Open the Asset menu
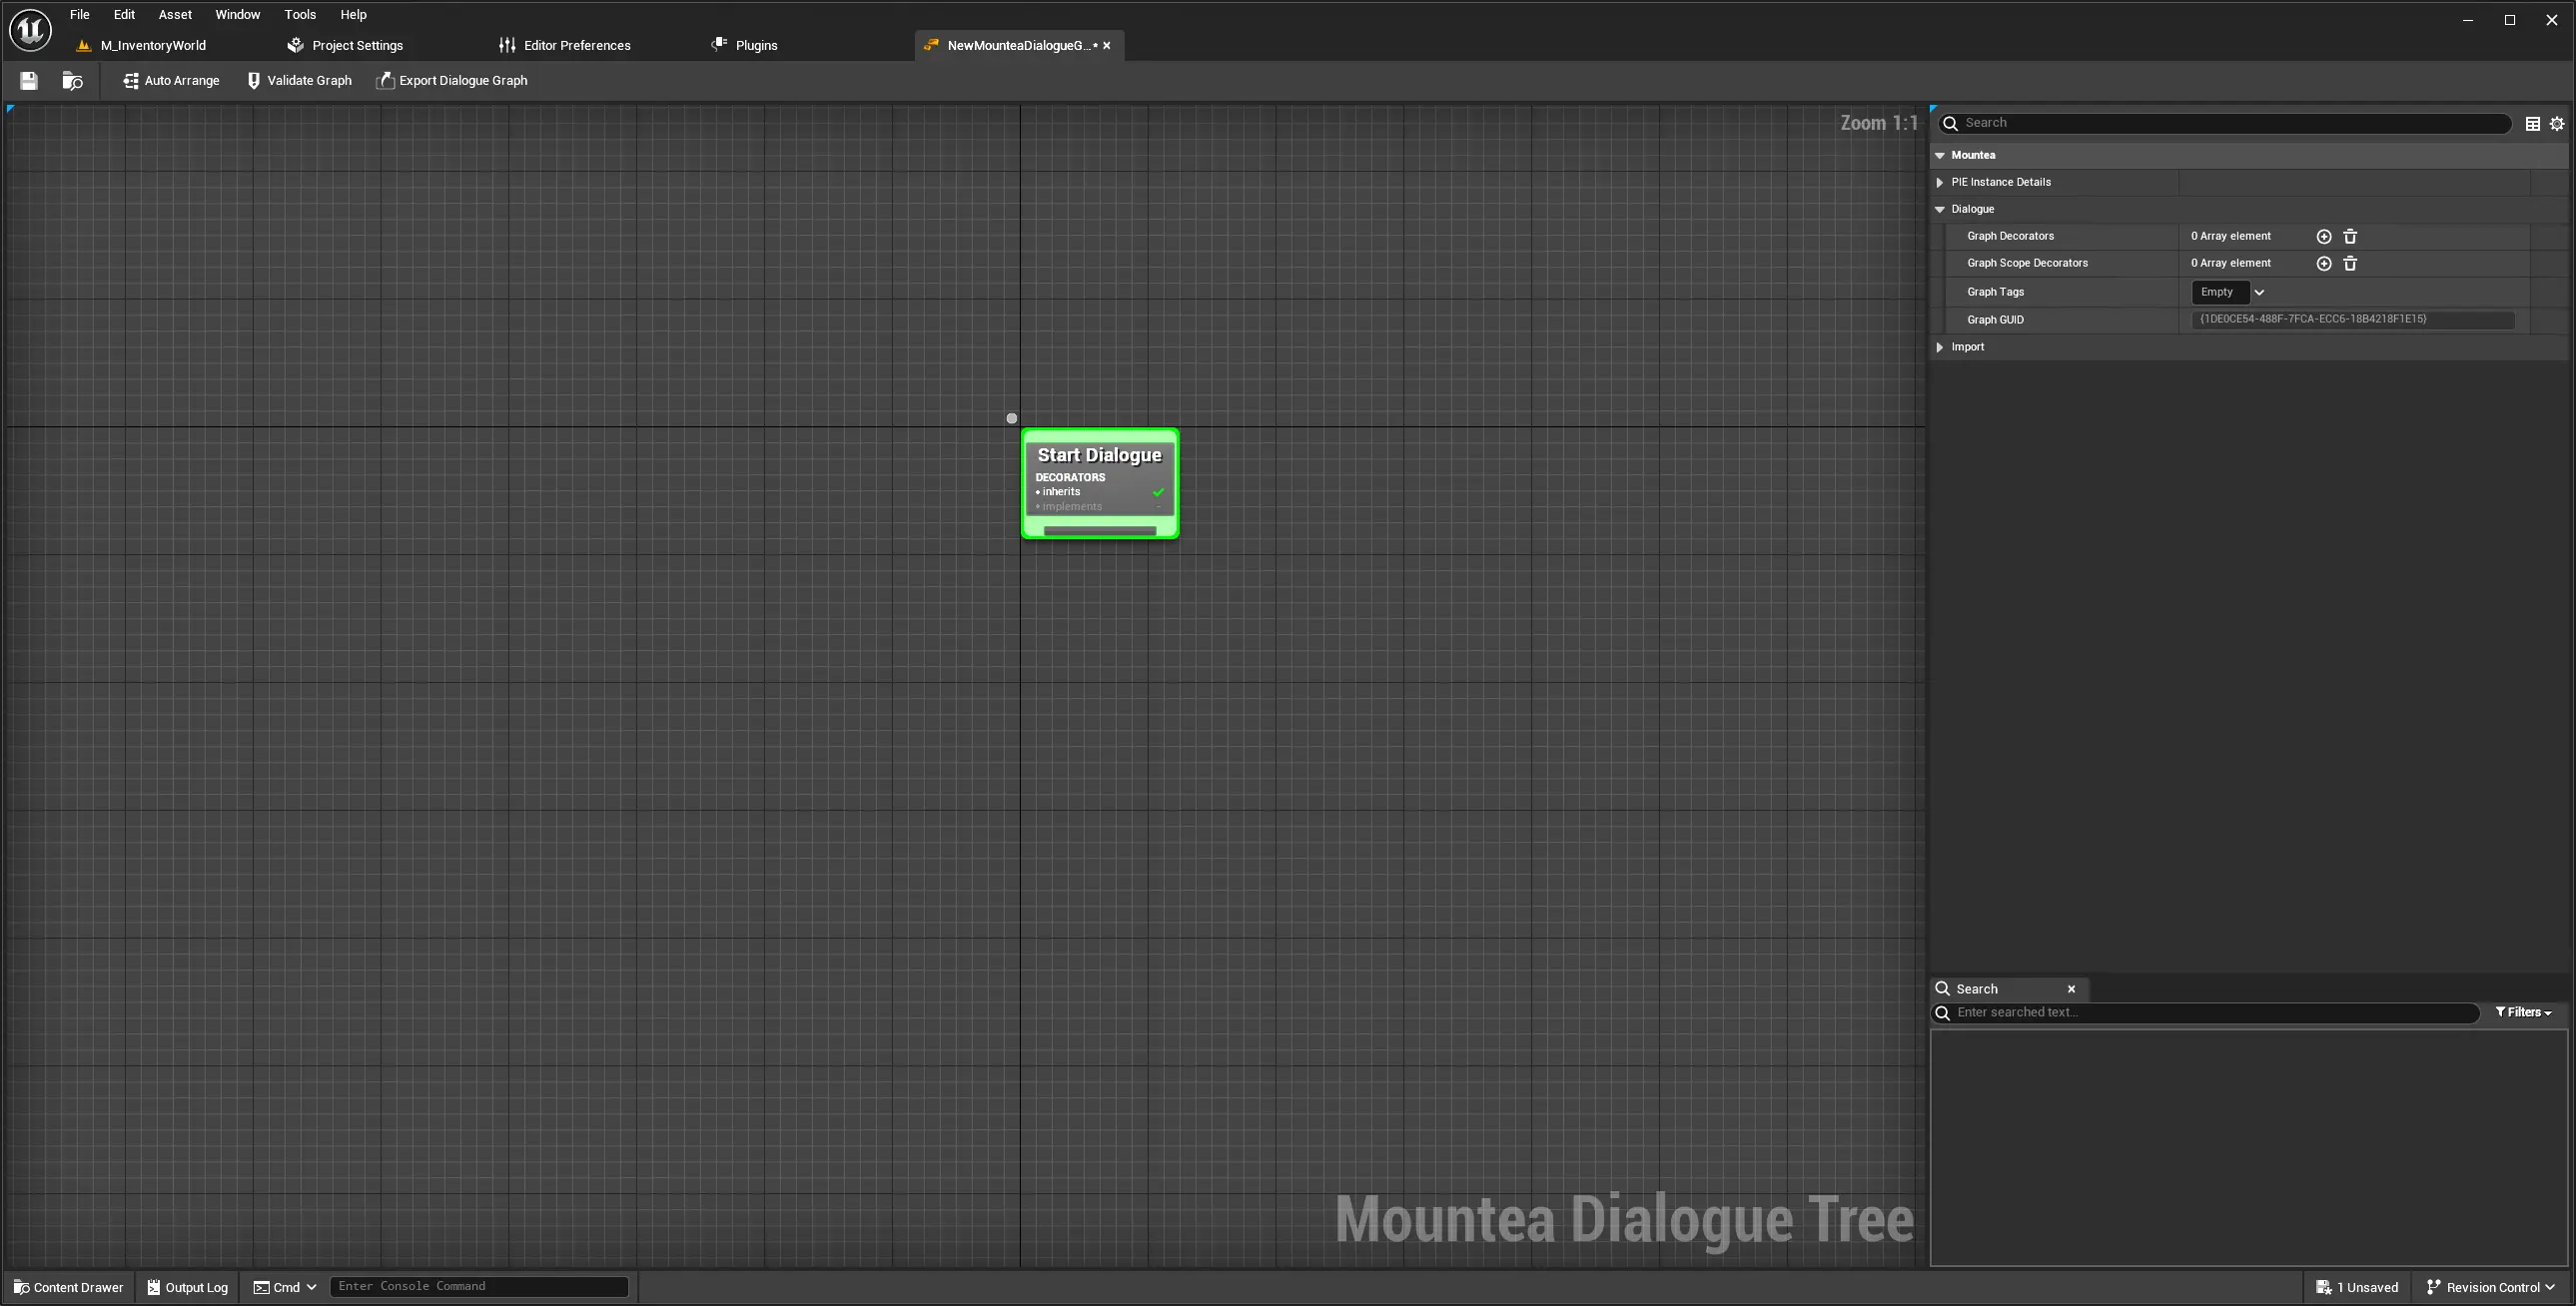Screen dimensions: 2576x1306 tap(174, 15)
